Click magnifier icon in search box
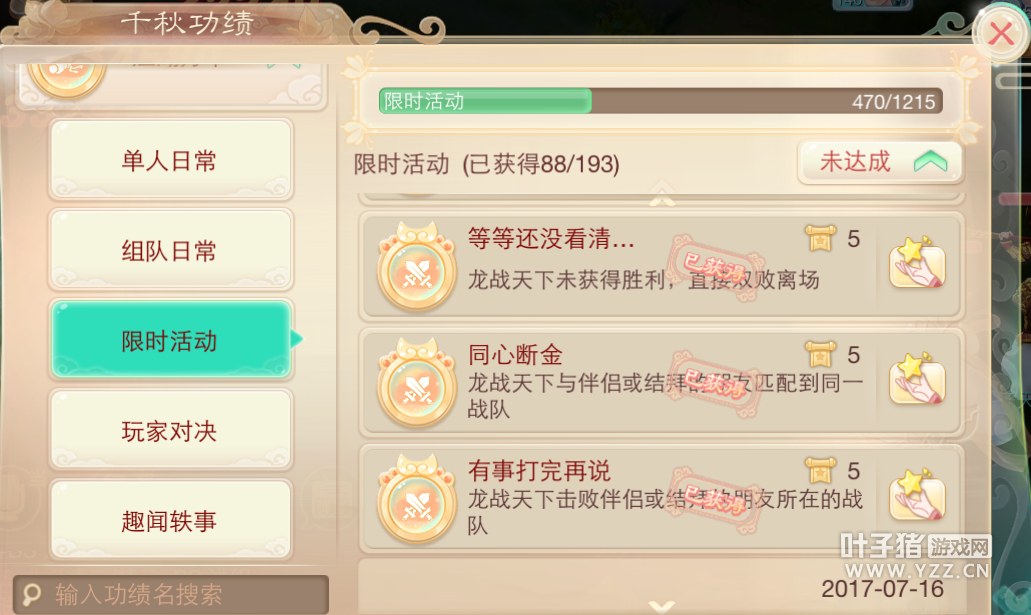Screen dimensions: 1031x615 32,595
